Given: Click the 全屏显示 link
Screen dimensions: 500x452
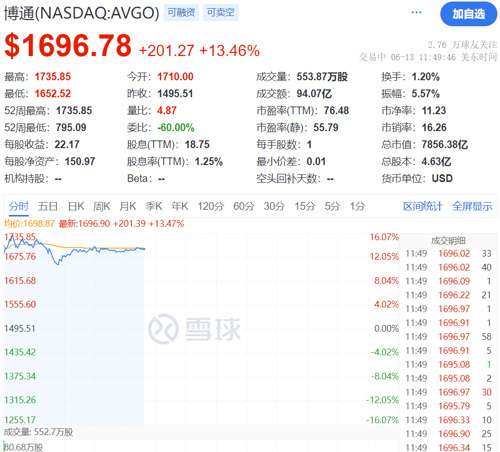Looking at the screenshot, I should (x=472, y=206).
